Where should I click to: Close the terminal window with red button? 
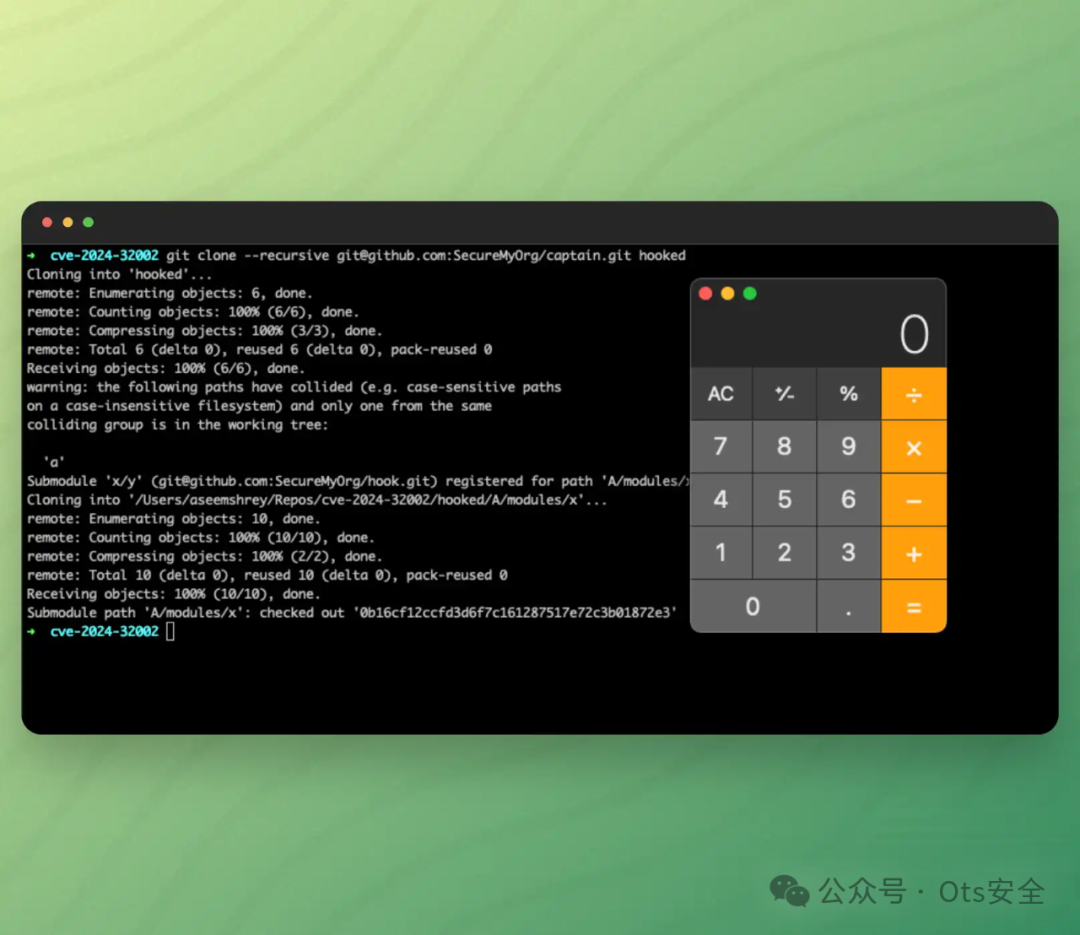tap(48, 222)
